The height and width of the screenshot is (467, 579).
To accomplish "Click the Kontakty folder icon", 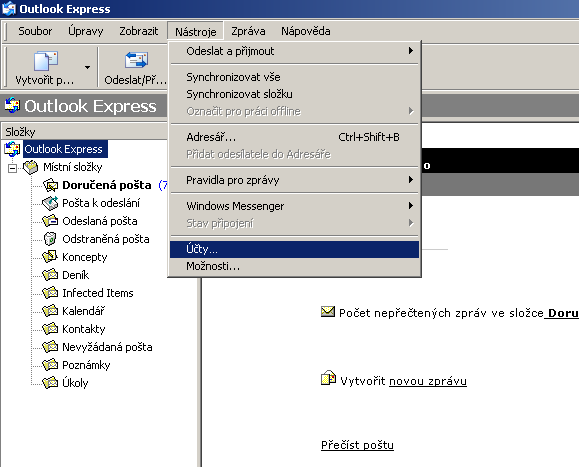I will 50,329.
